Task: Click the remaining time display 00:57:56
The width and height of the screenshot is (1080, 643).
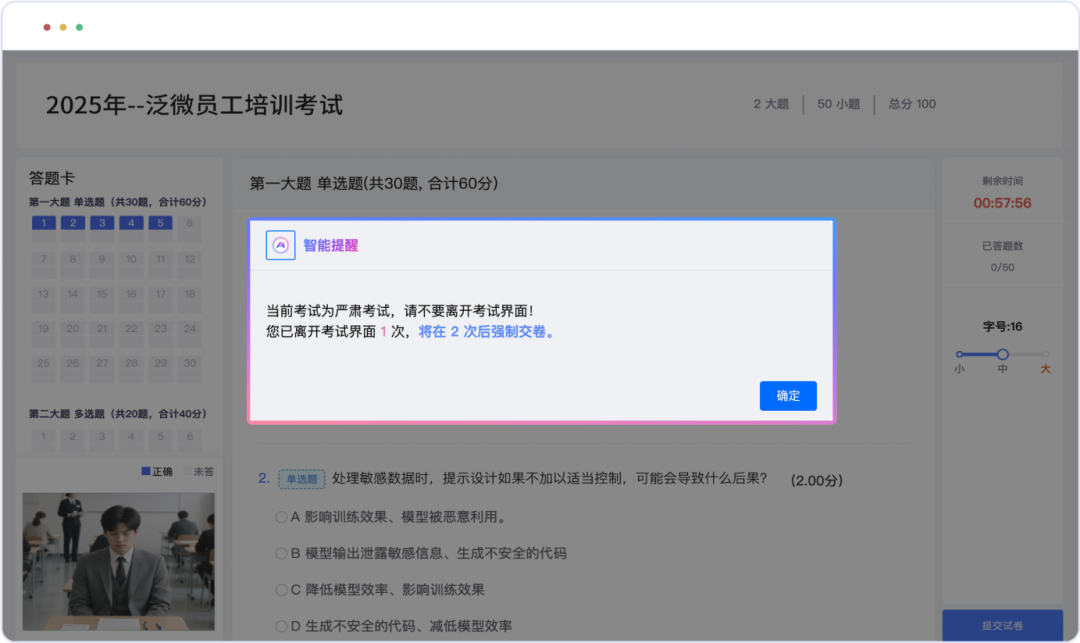Action: tap(1003, 202)
